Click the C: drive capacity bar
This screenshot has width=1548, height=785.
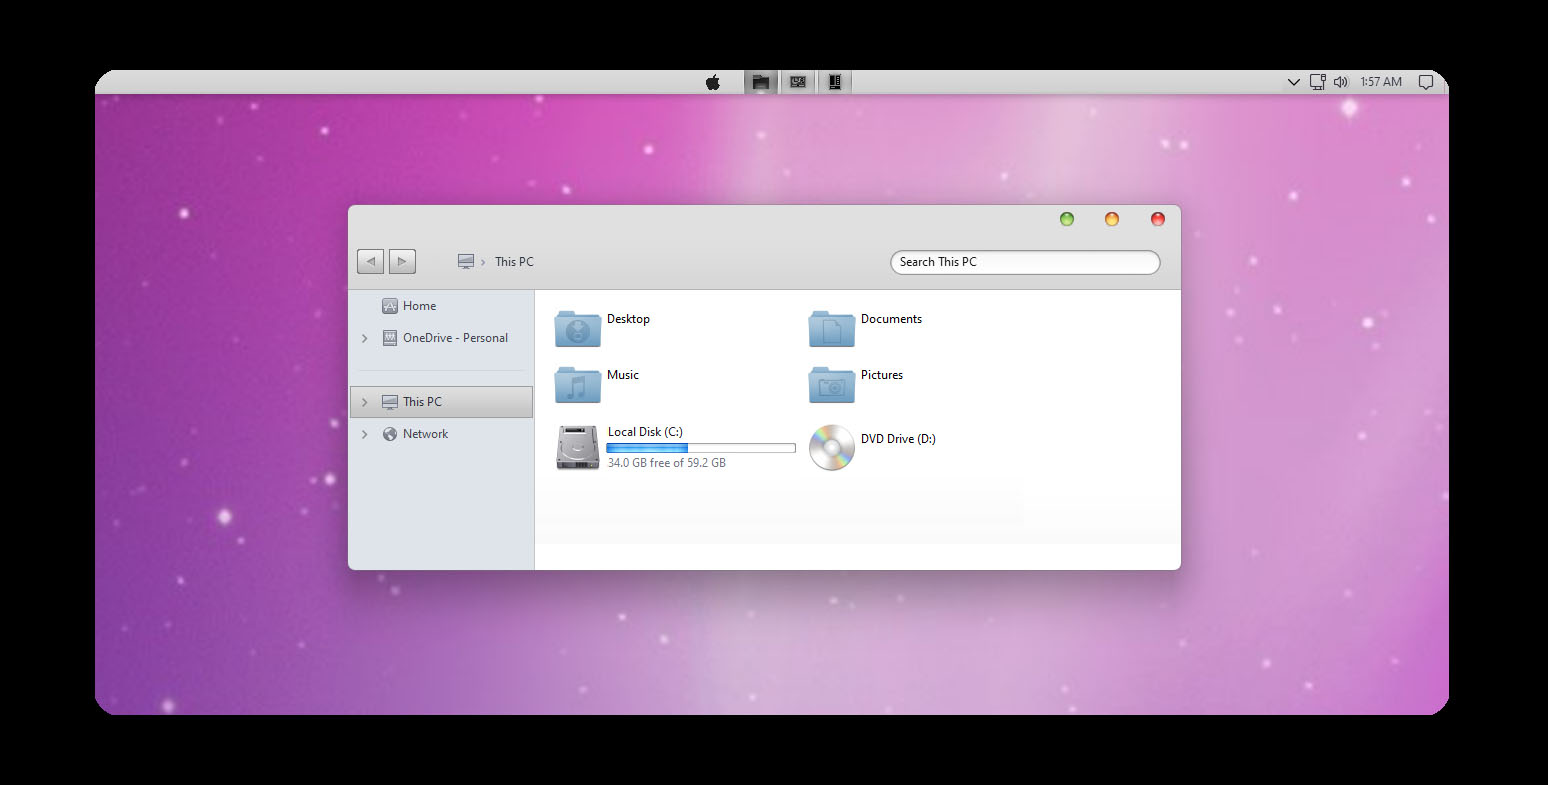pyautogui.click(x=700, y=447)
